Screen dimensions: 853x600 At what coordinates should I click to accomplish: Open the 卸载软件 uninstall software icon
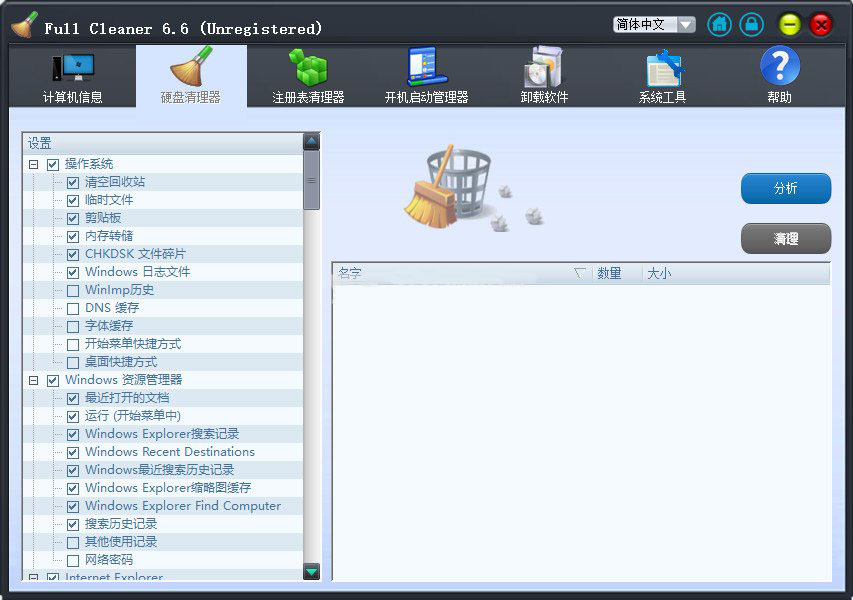coord(544,69)
